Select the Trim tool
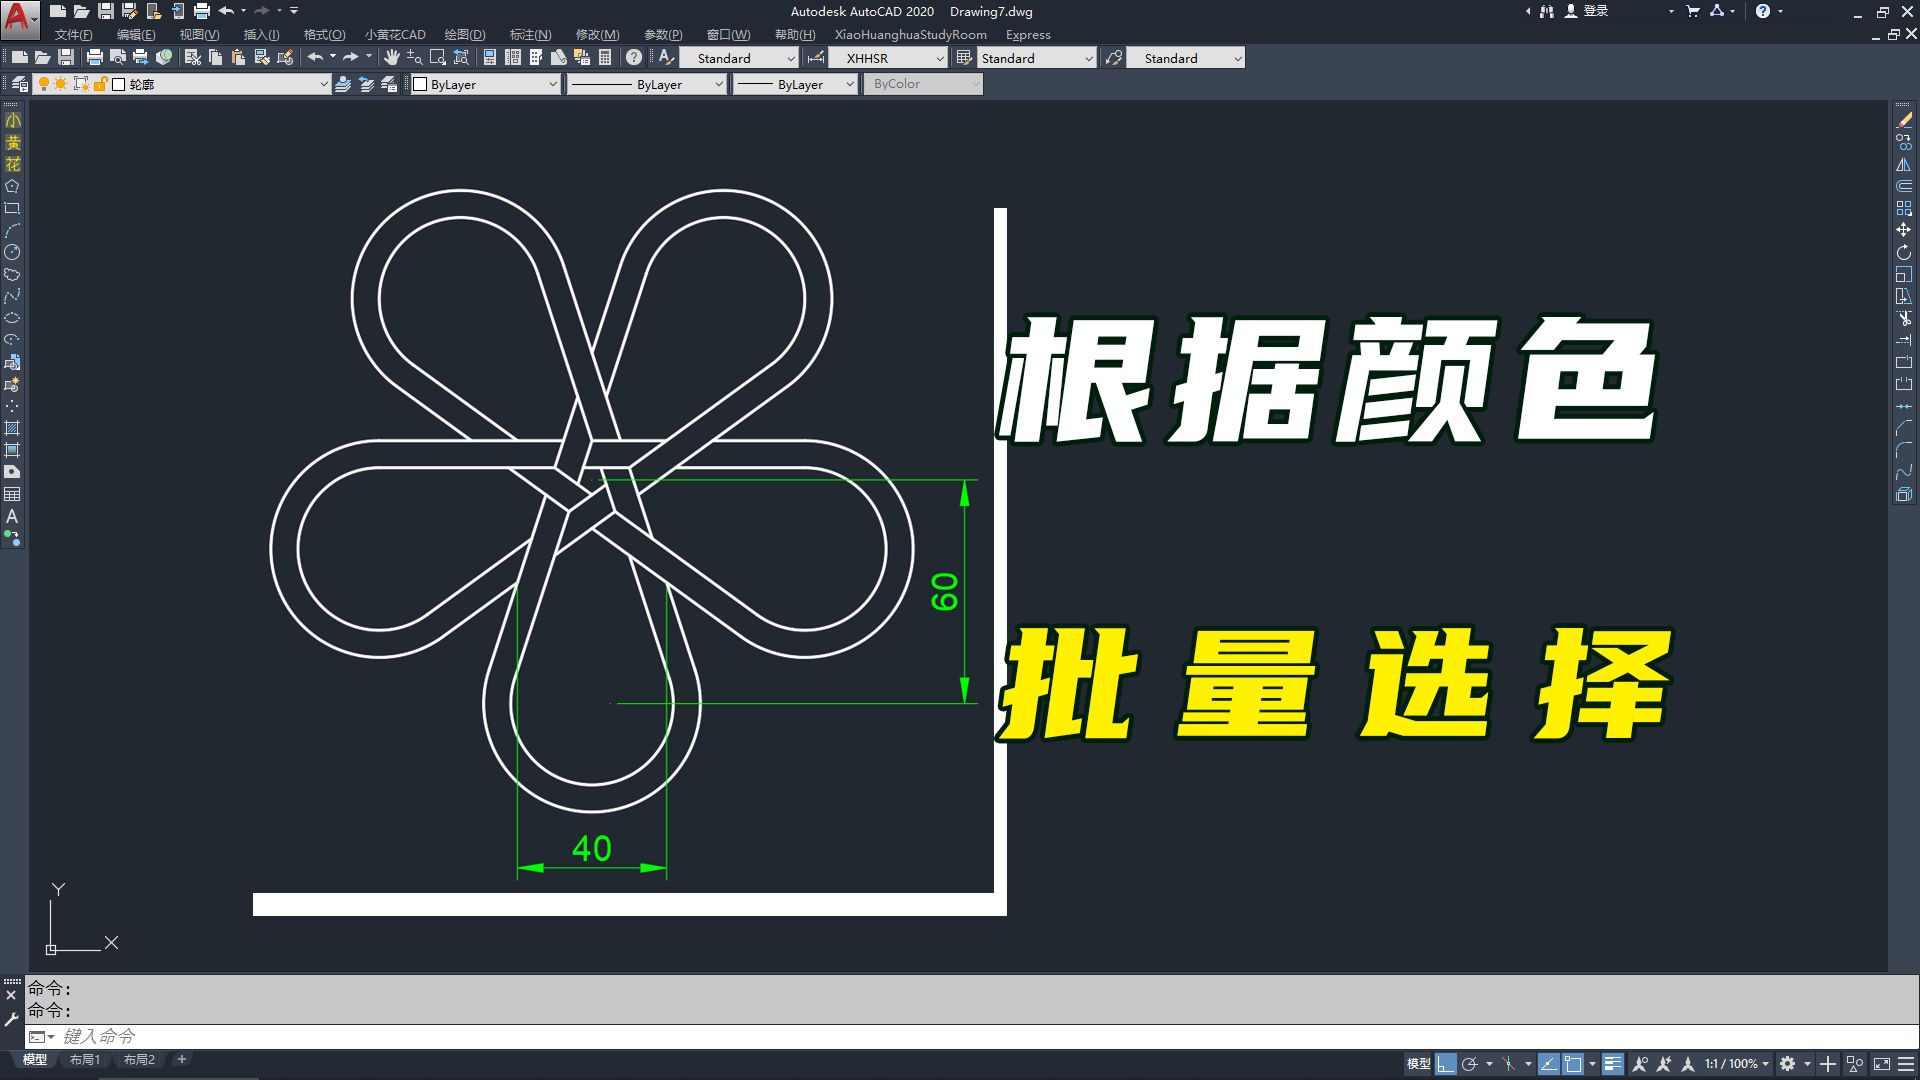 [1904, 318]
